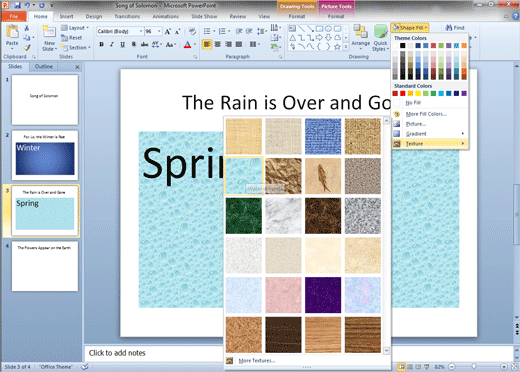The height and width of the screenshot is (372, 520).
Task: Click the notes field
Action: coord(153,353)
